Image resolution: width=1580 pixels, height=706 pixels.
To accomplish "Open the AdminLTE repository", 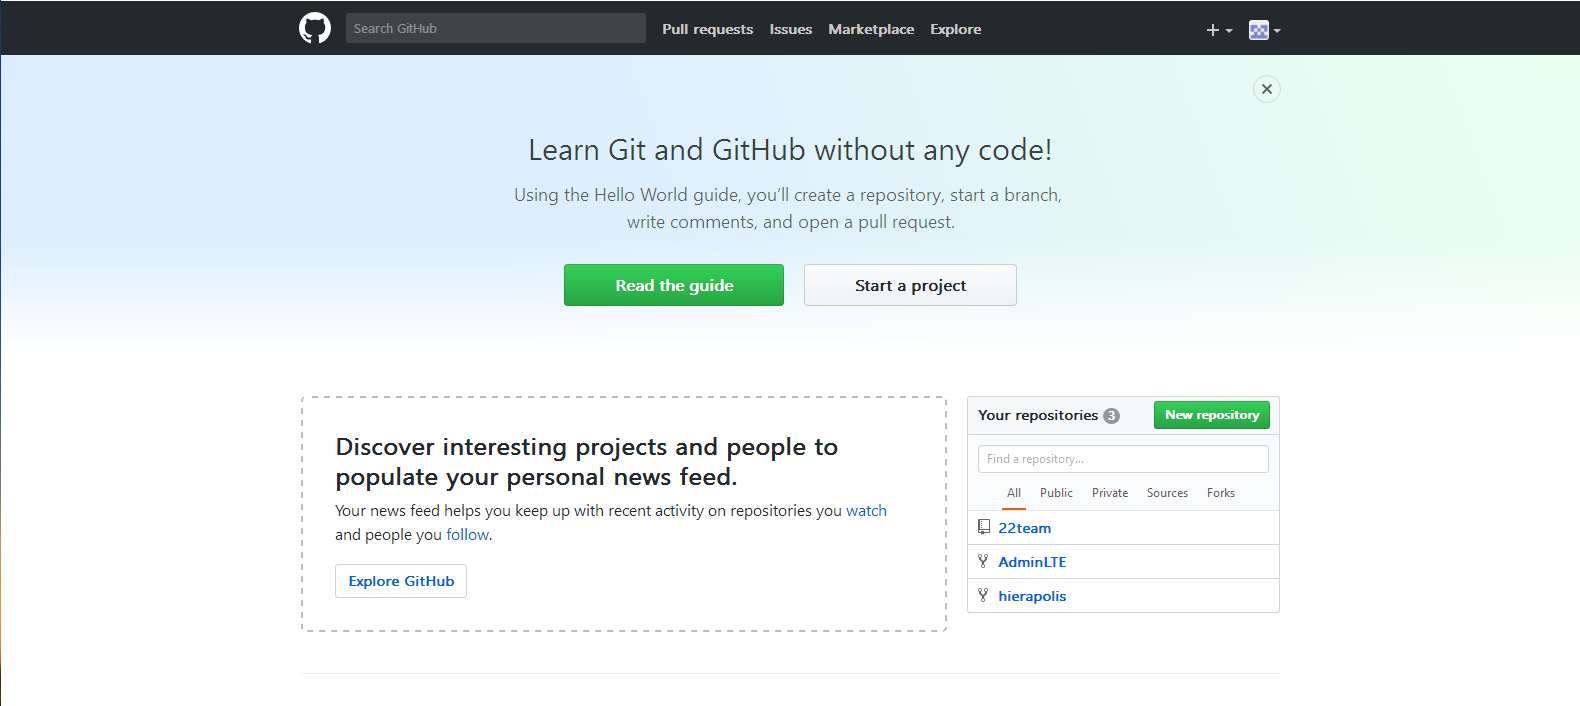I will (x=1032, y=562).
